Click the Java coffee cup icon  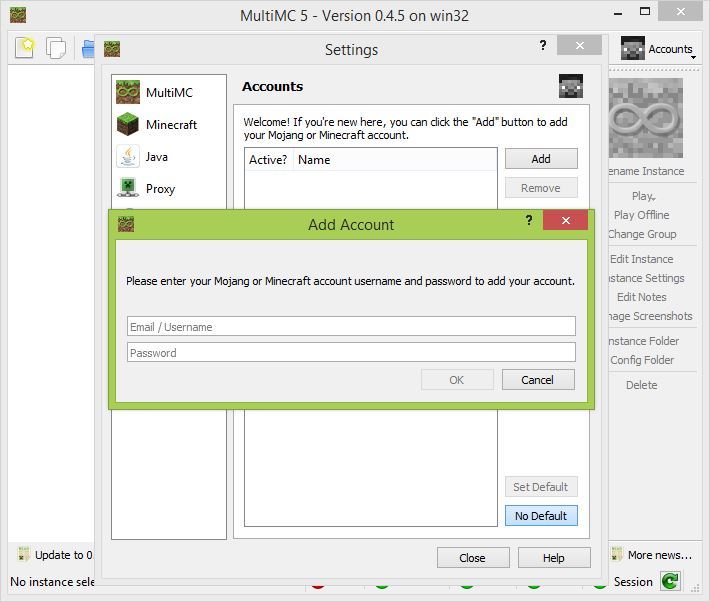pos(128,156)
